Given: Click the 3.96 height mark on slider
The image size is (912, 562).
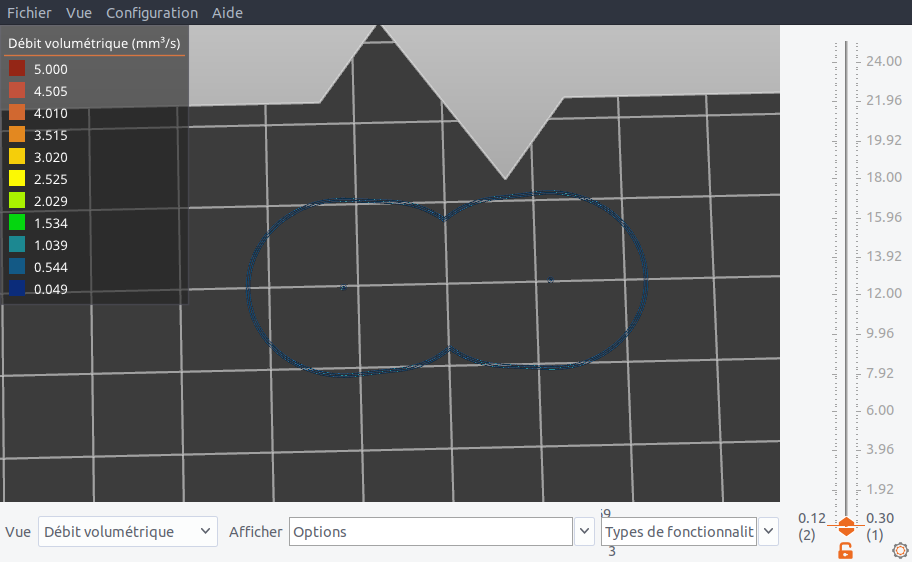Looking at the screenshot, I should tap(879, 449).
